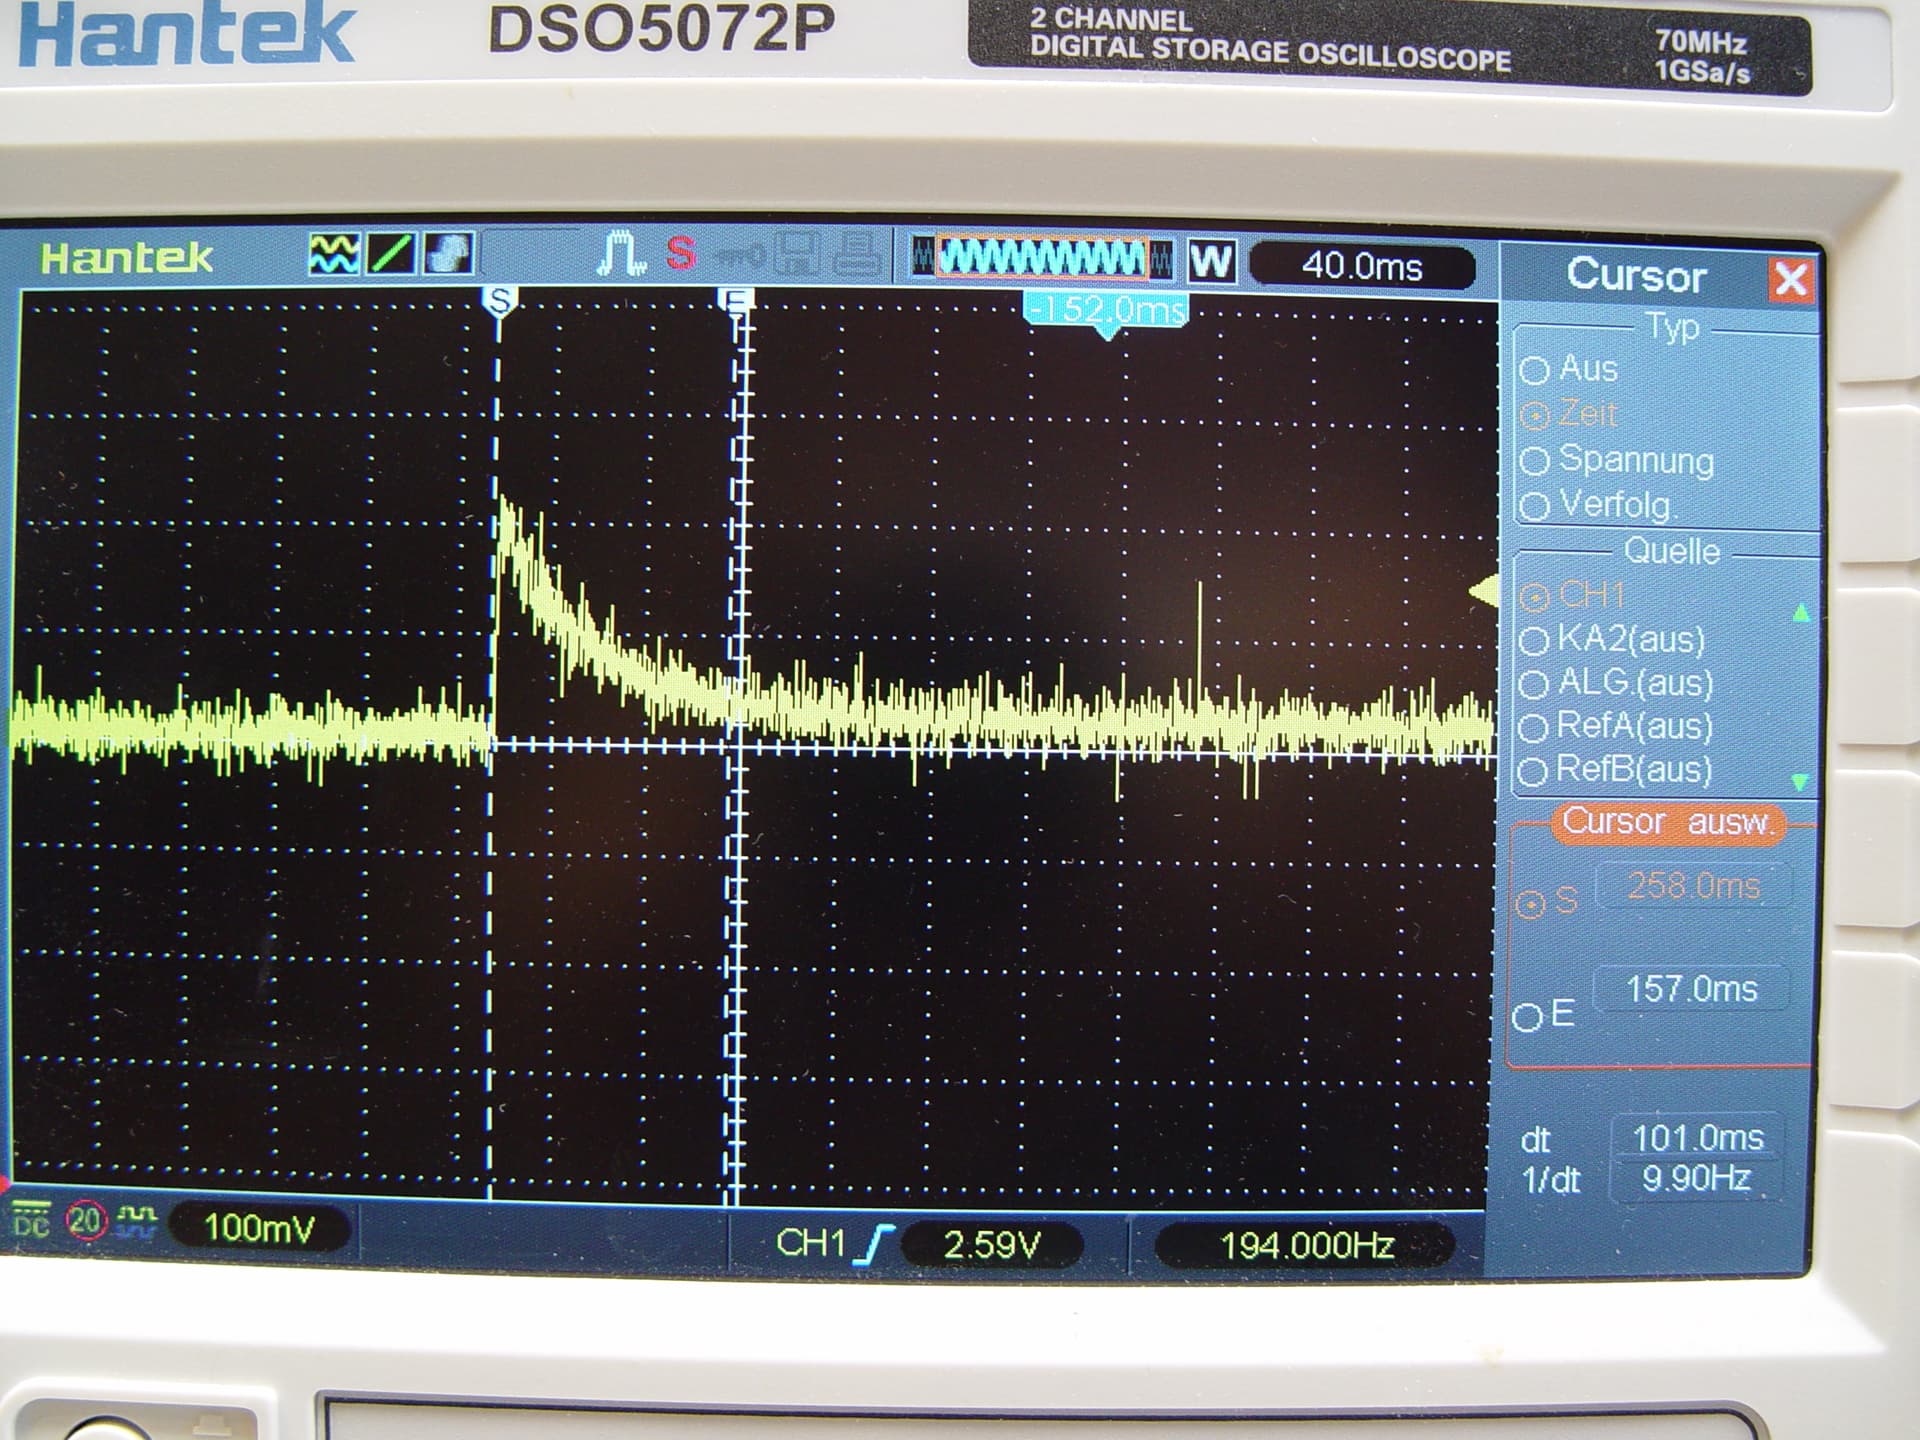Click the persistence cloud icon

(x=448, y=254)
